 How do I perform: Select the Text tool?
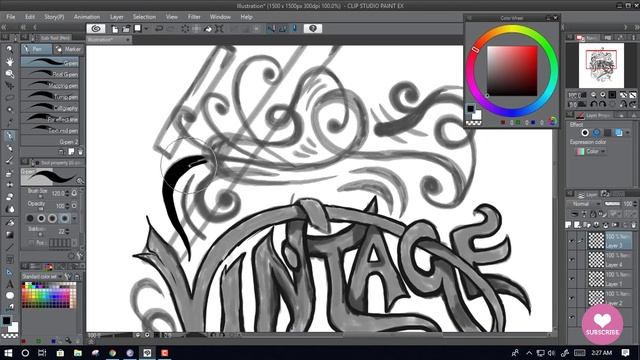pos(9,284)
